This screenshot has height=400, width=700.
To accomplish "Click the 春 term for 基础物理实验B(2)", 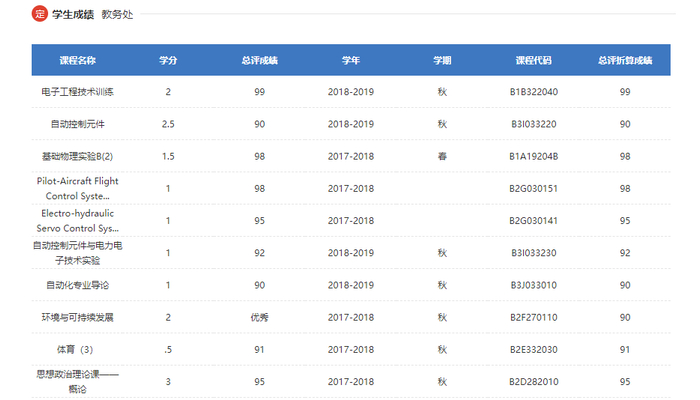I will tap(442, 156).
